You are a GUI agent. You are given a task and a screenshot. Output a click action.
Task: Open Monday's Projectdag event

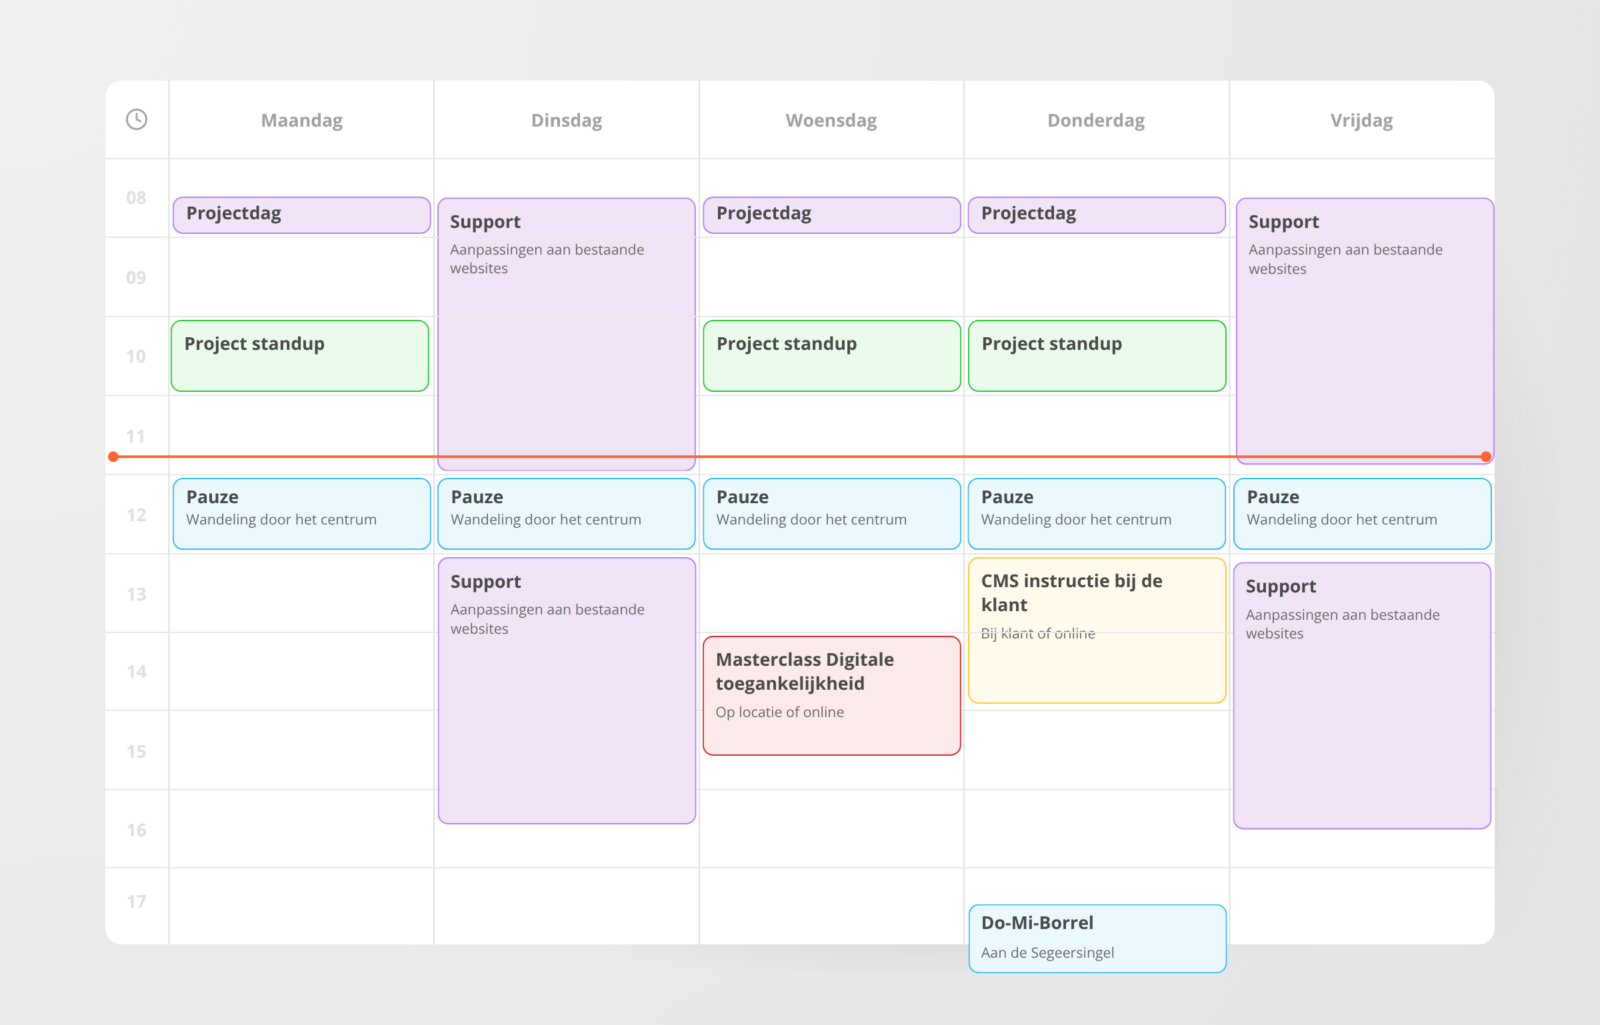(x=301, y=215)
